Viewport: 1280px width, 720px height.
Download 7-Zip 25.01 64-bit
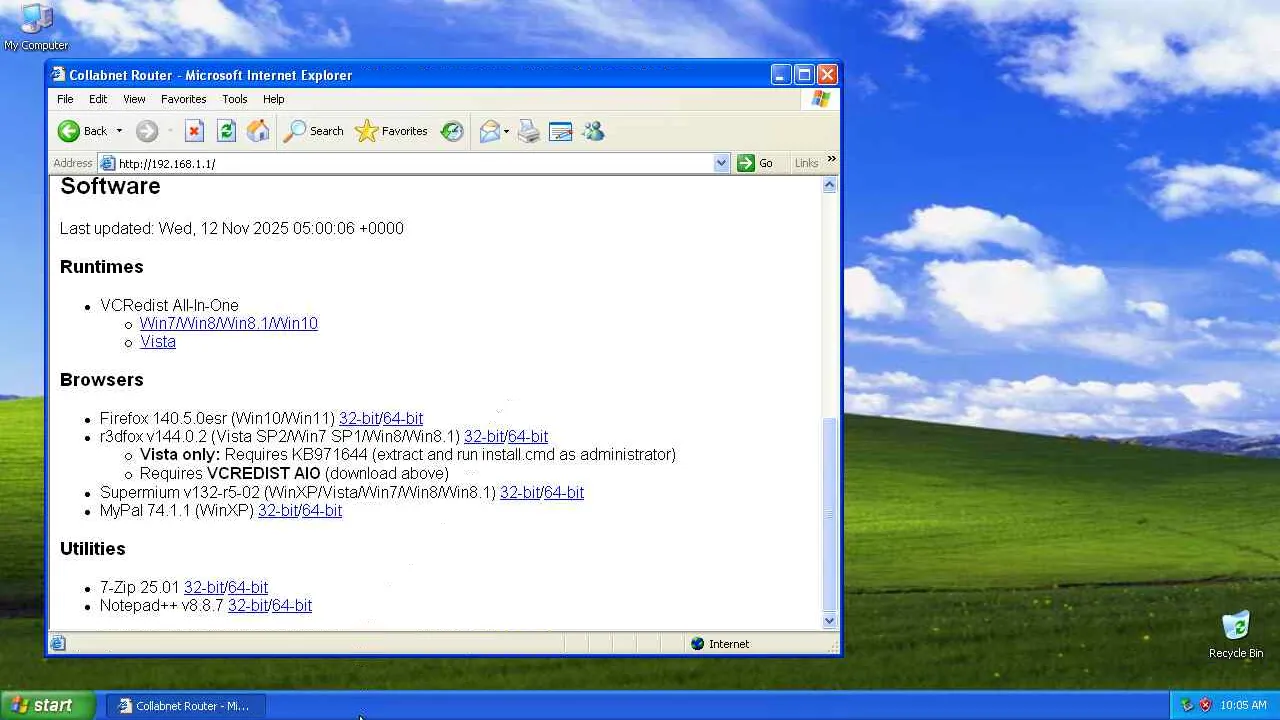click(x=248, y=588)
